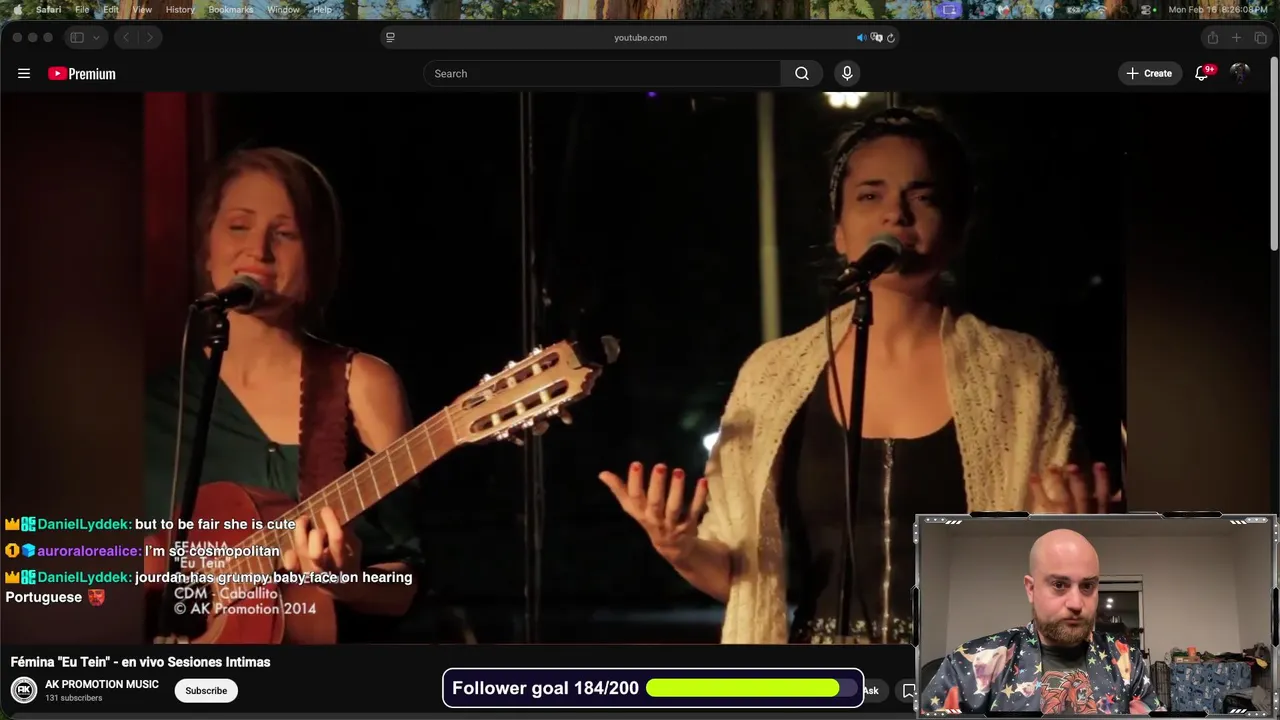The image size is (1280, 720).
Task: Open the notifications bell
Action: [x=1202, y=73]
